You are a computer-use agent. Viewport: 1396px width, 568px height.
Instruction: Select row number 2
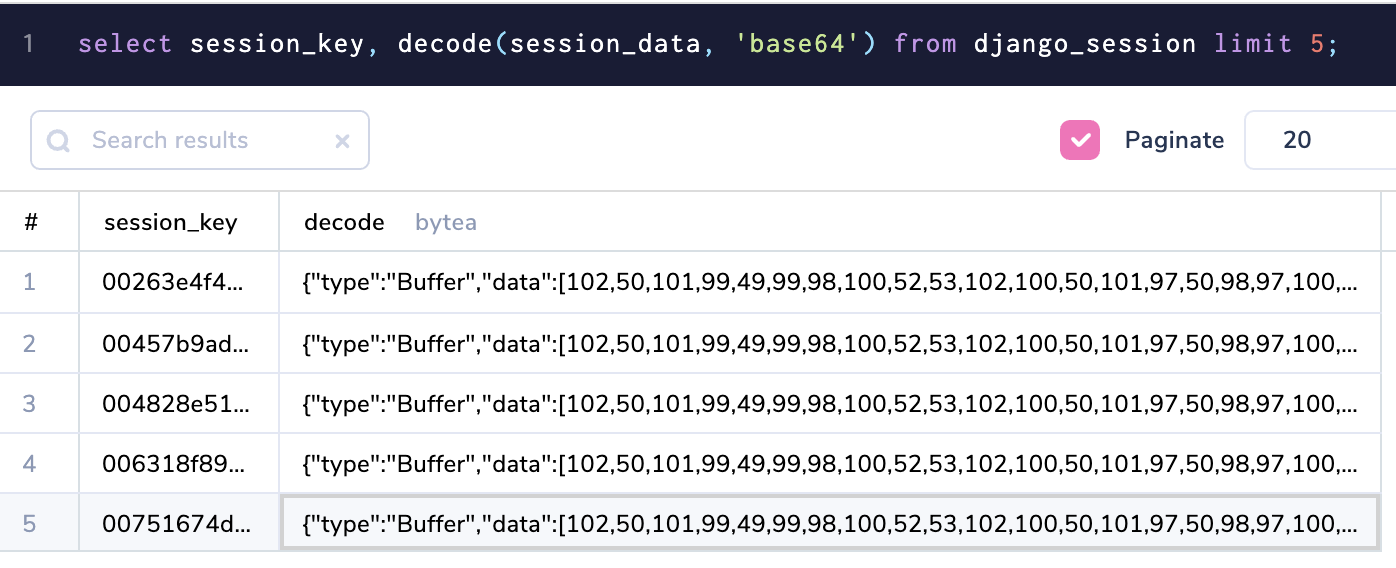pyautogui.click(x=29, y=343)
